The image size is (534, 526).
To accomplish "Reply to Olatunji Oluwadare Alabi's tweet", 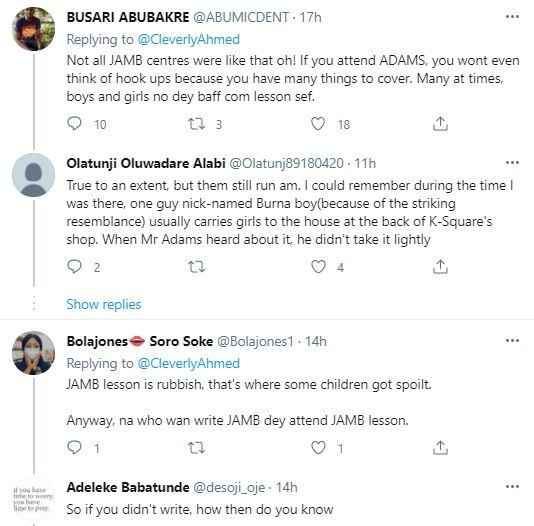I will click(74, 266).
